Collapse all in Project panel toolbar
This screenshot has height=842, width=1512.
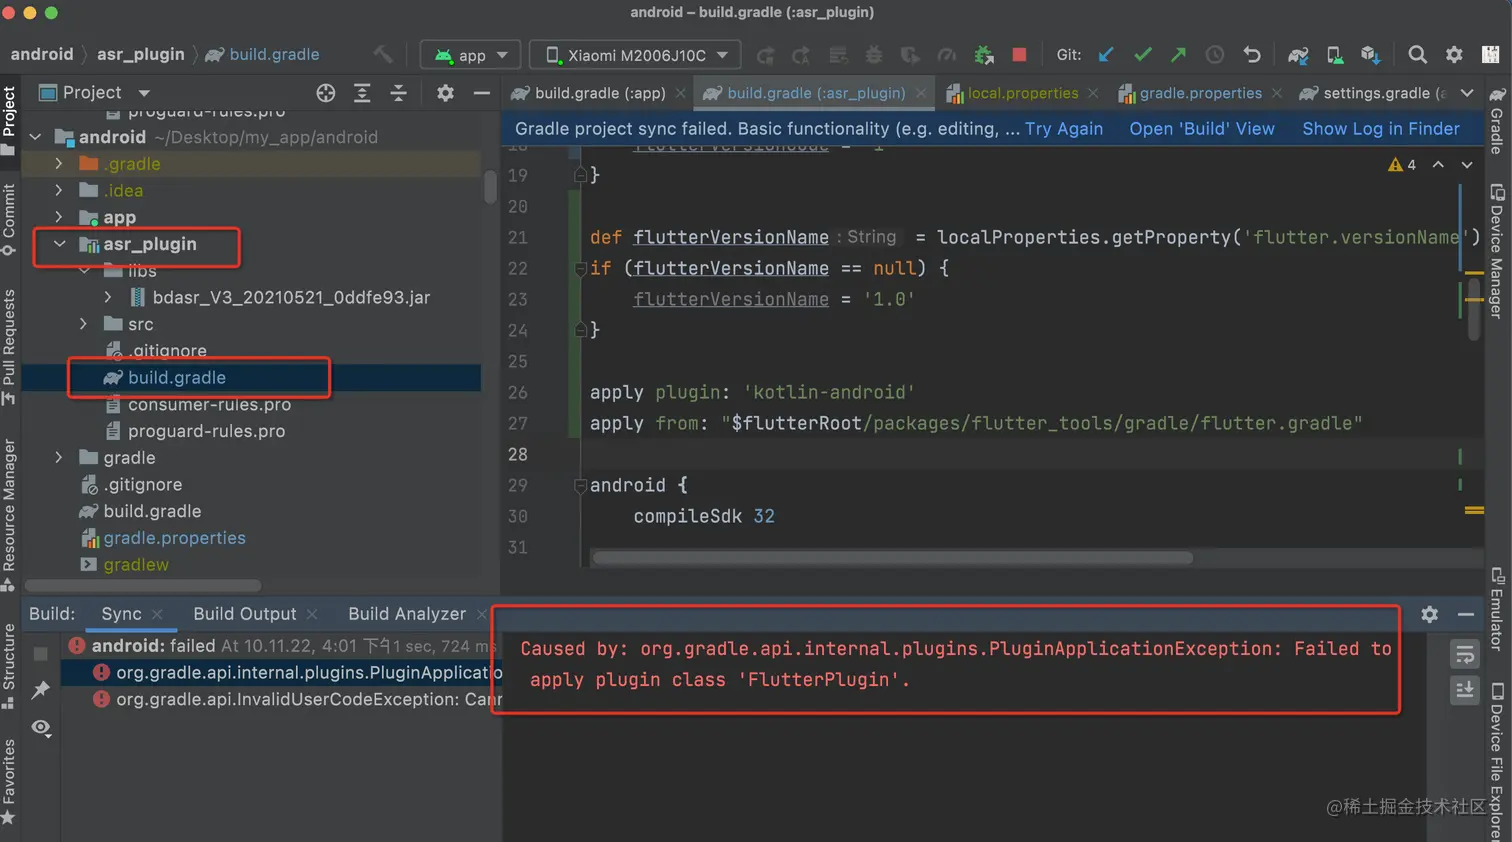(398, 93)
